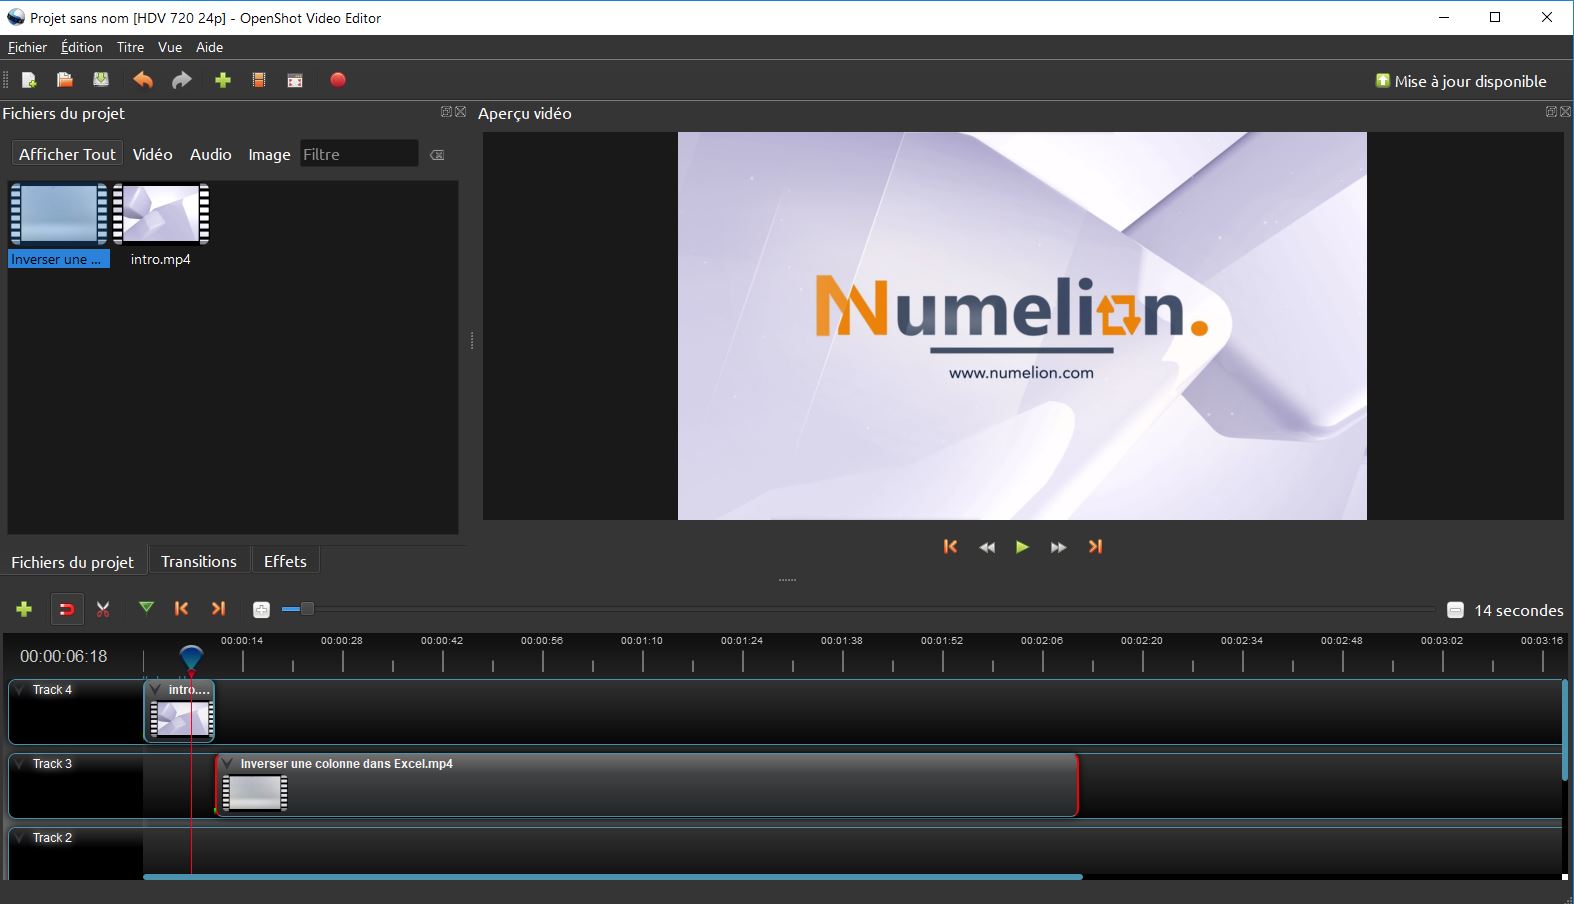The height and width of the screenshot is (904, 1574).
Task: Export video with the red circle icon
Action: [338, 80]
